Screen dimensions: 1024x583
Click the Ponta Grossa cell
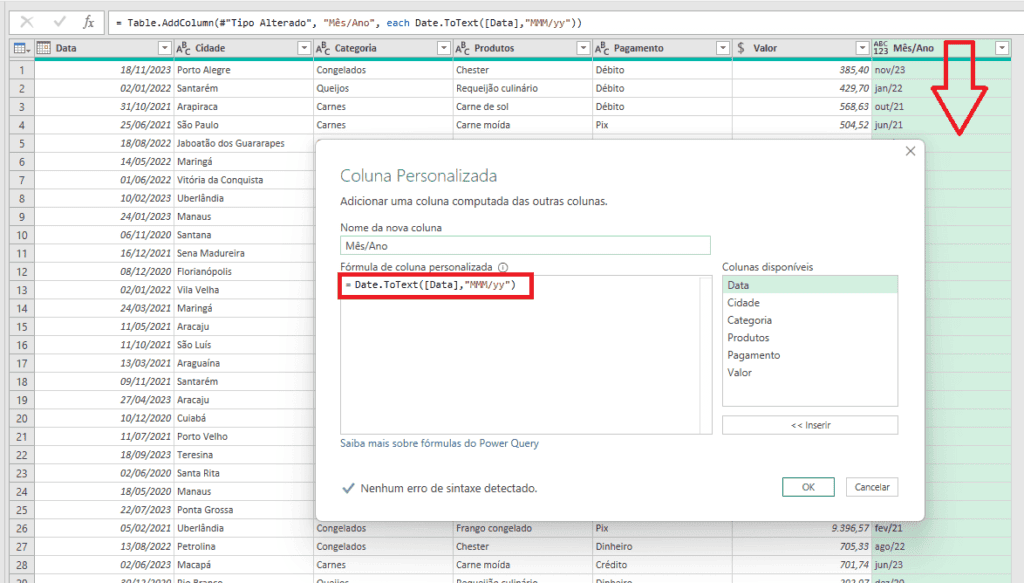(244, 510)
